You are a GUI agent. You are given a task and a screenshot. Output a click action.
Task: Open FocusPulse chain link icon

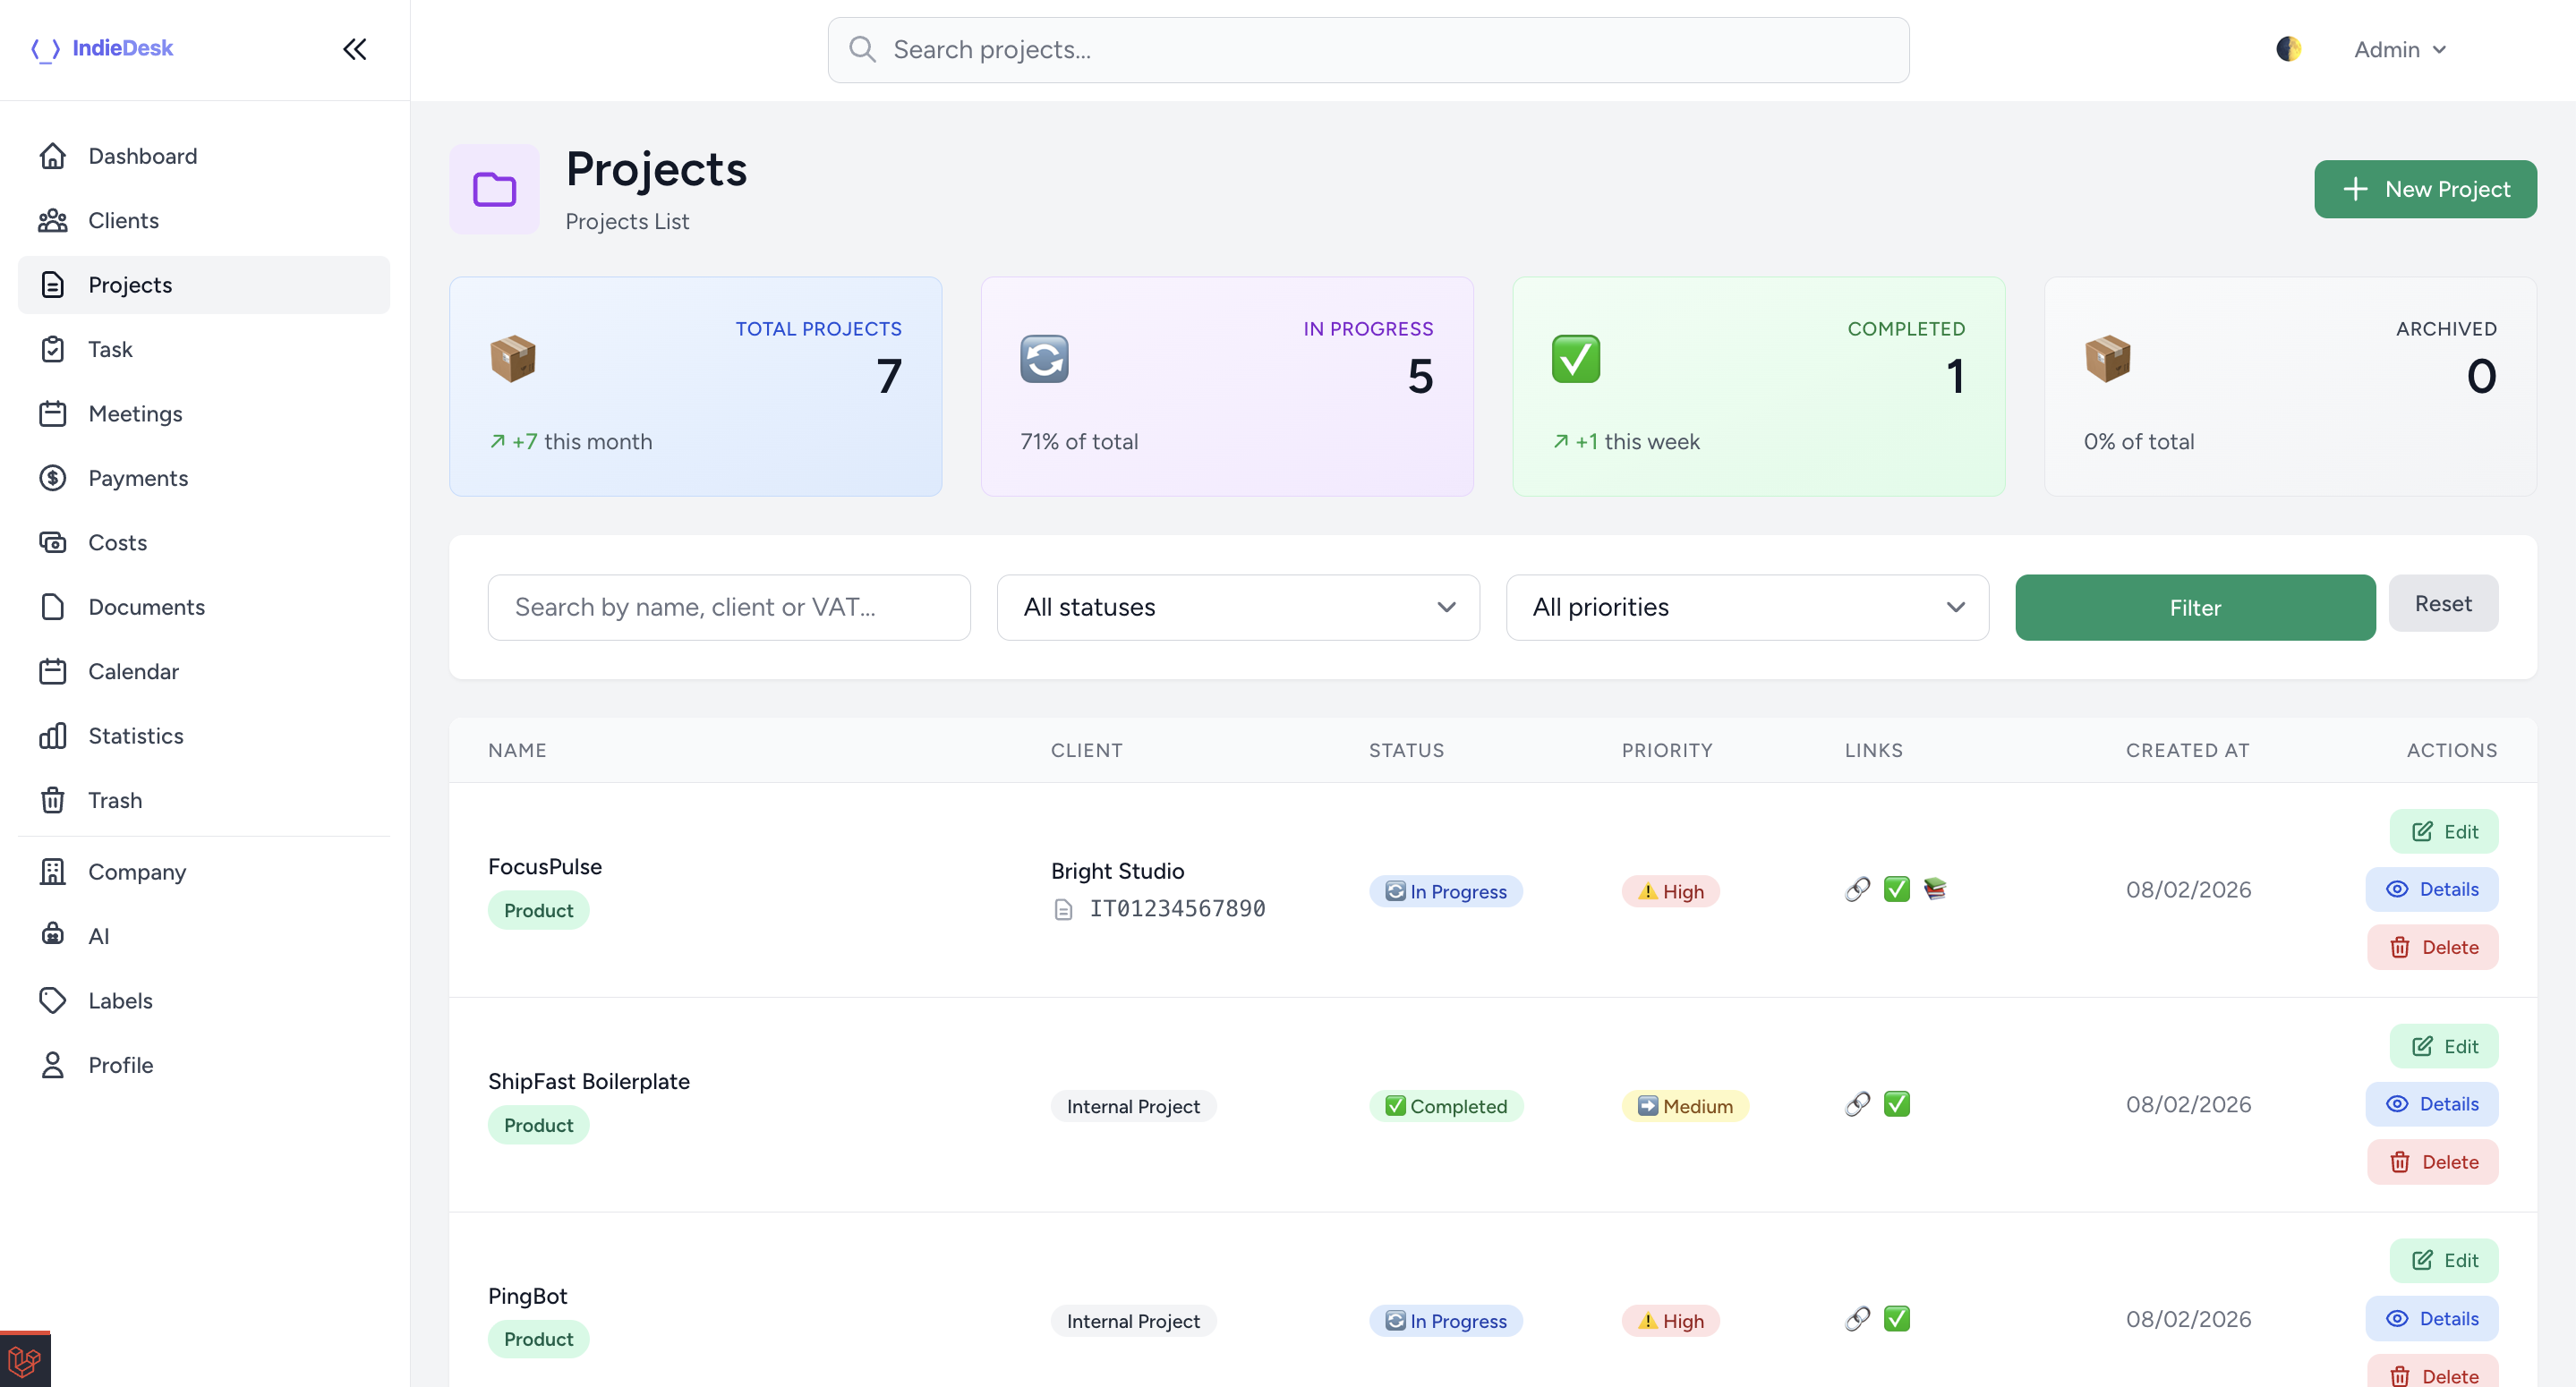tap(1857, 889)
